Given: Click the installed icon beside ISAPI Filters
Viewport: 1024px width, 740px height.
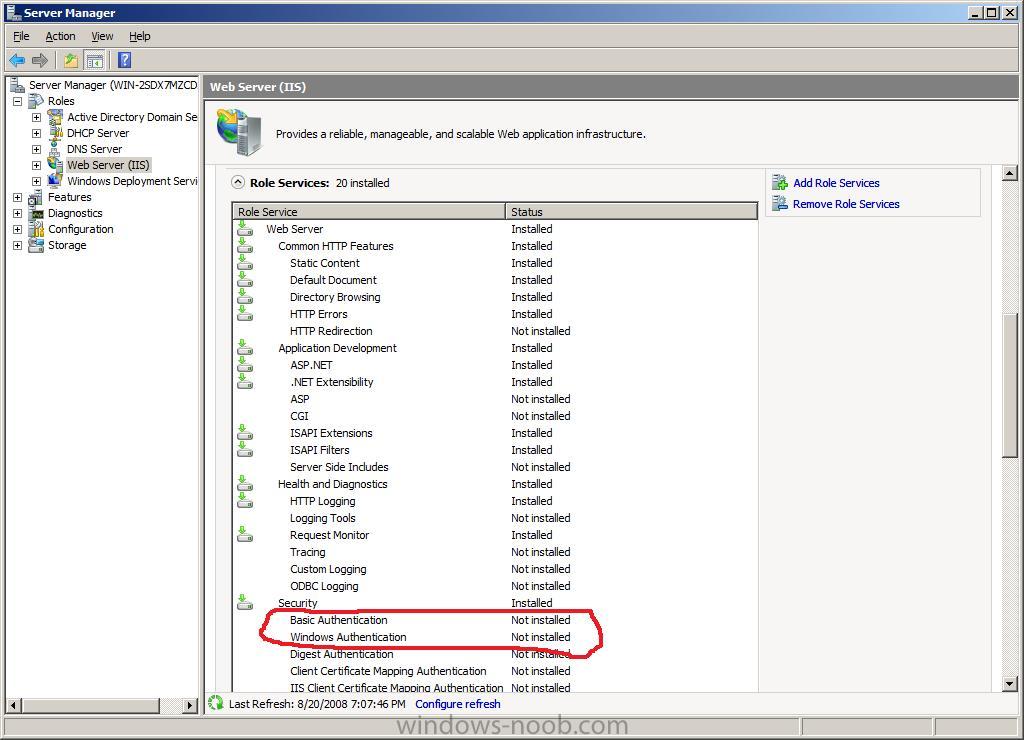Looking at the screenshot, I should point(245,449).
